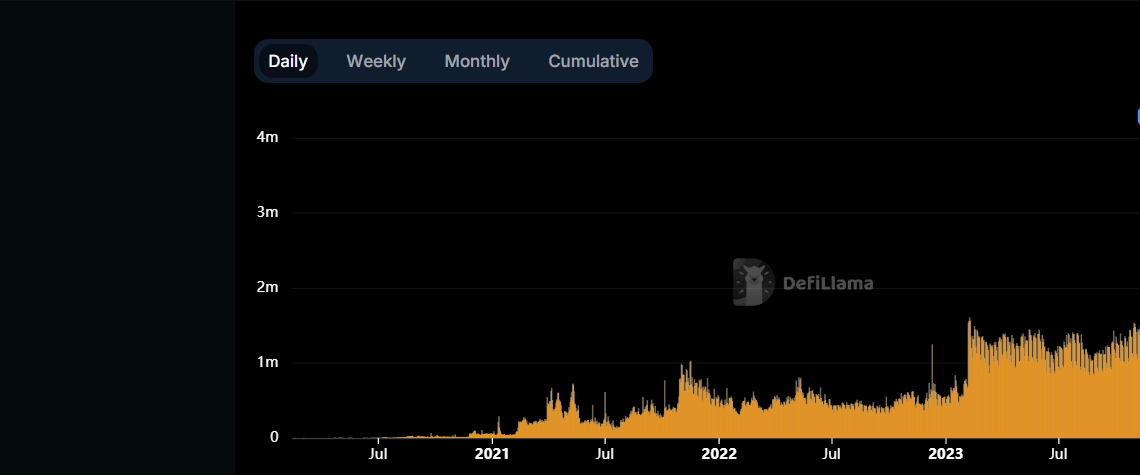Click the partially visible blue legend marker

click(x=1137, y=116)
